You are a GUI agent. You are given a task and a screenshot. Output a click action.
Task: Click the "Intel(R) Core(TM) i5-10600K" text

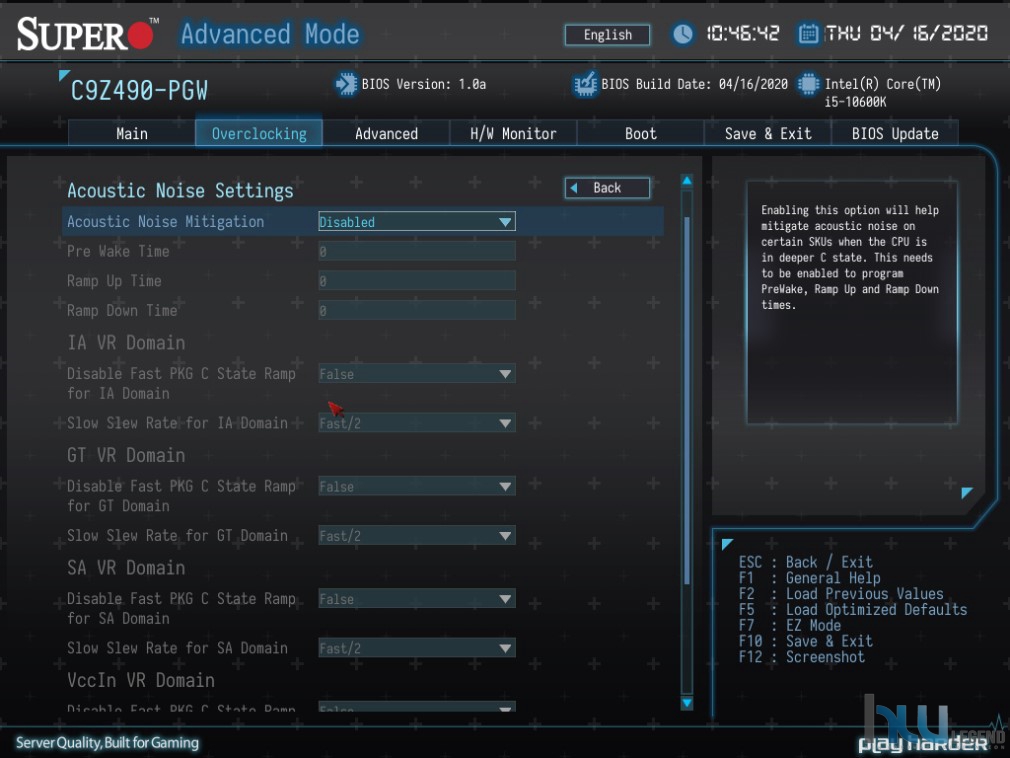click(882, 93)
